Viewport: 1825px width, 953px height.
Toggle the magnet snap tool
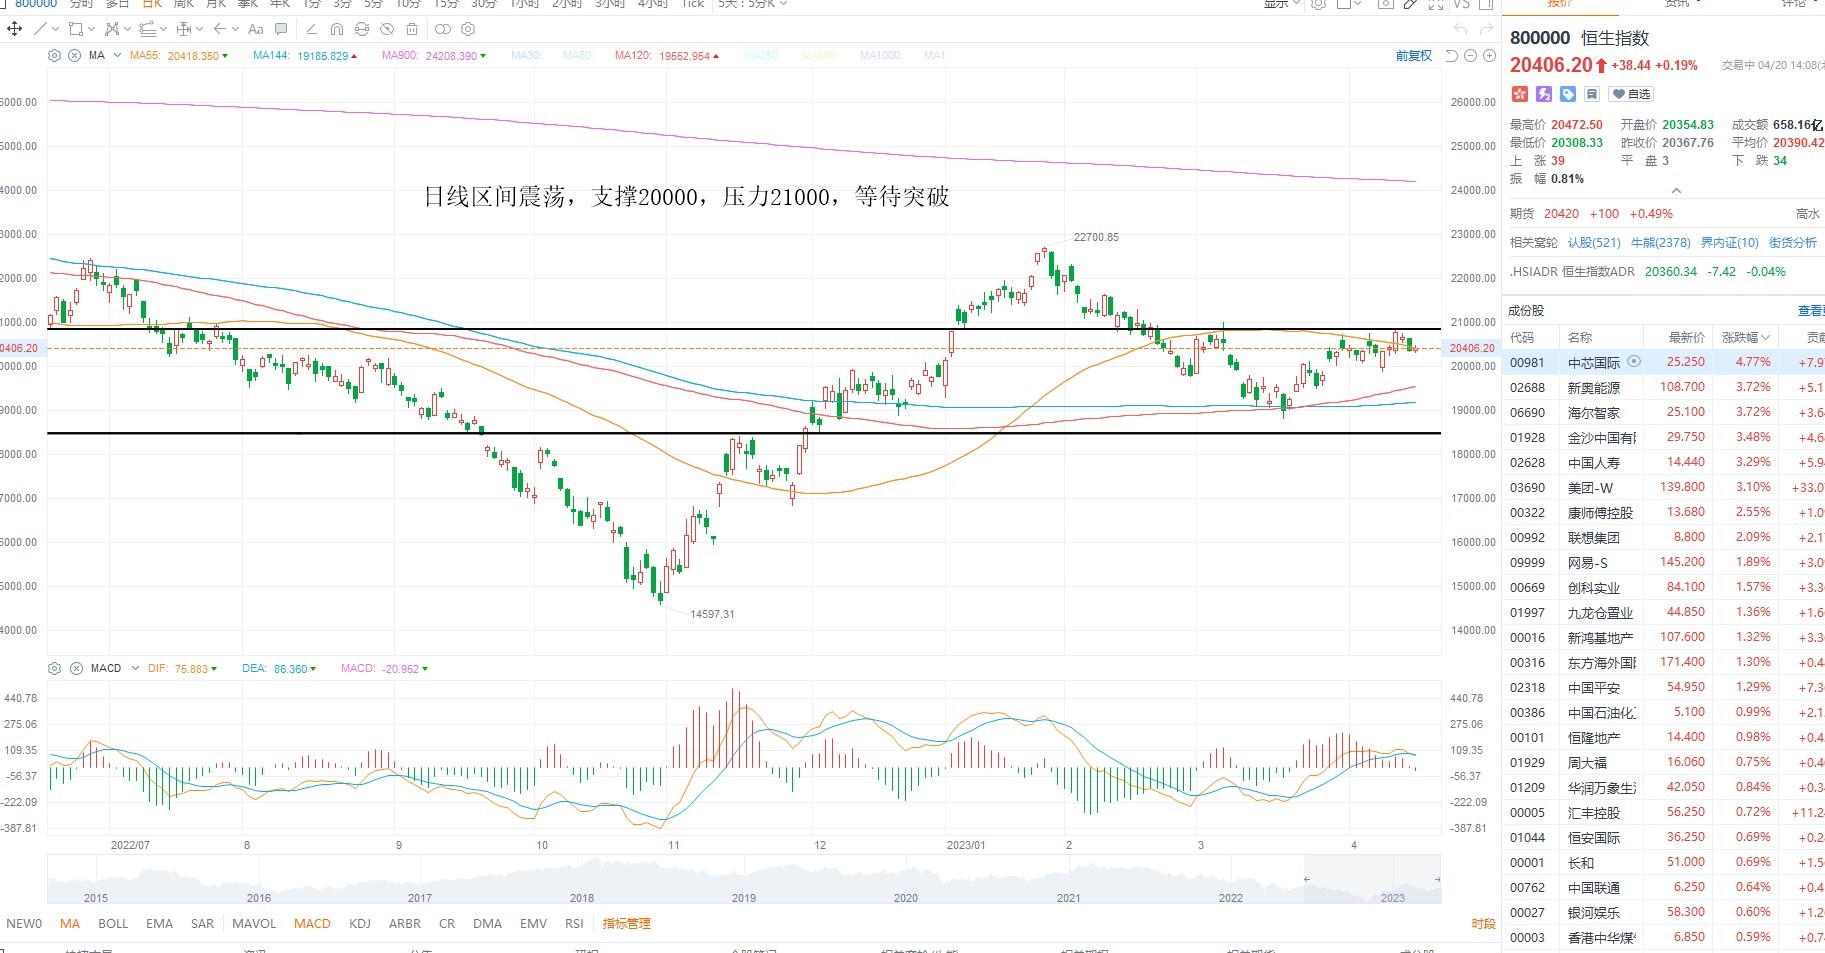point(336,29)
